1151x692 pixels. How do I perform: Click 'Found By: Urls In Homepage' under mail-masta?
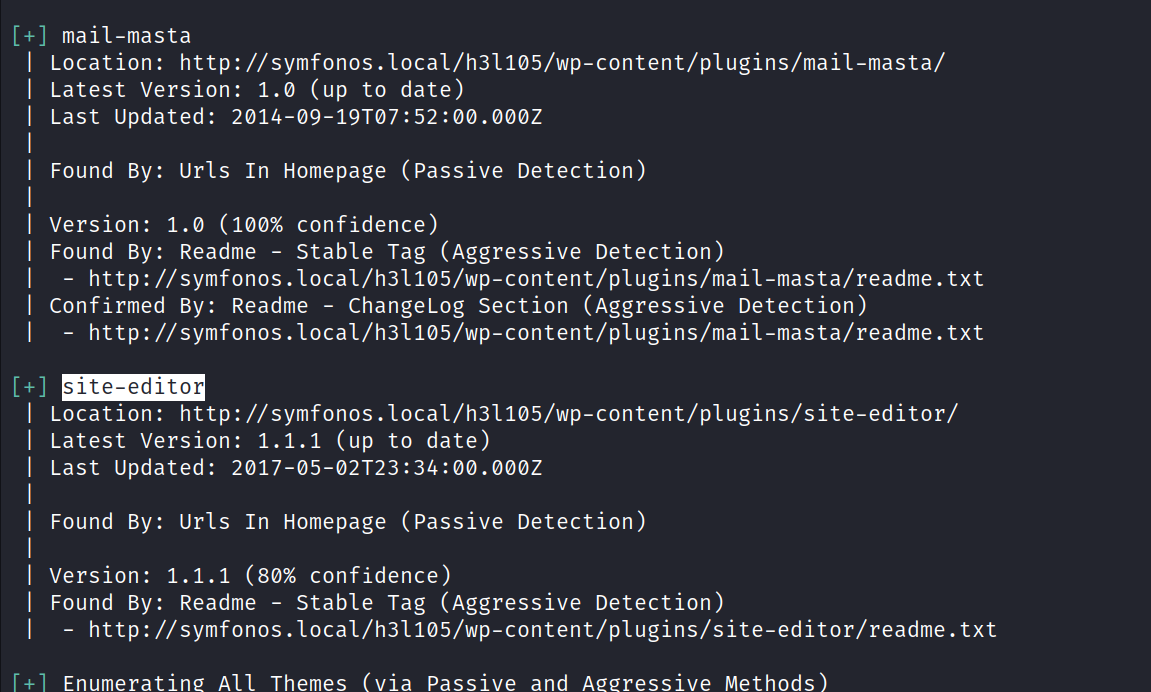[x=347, y=170]
